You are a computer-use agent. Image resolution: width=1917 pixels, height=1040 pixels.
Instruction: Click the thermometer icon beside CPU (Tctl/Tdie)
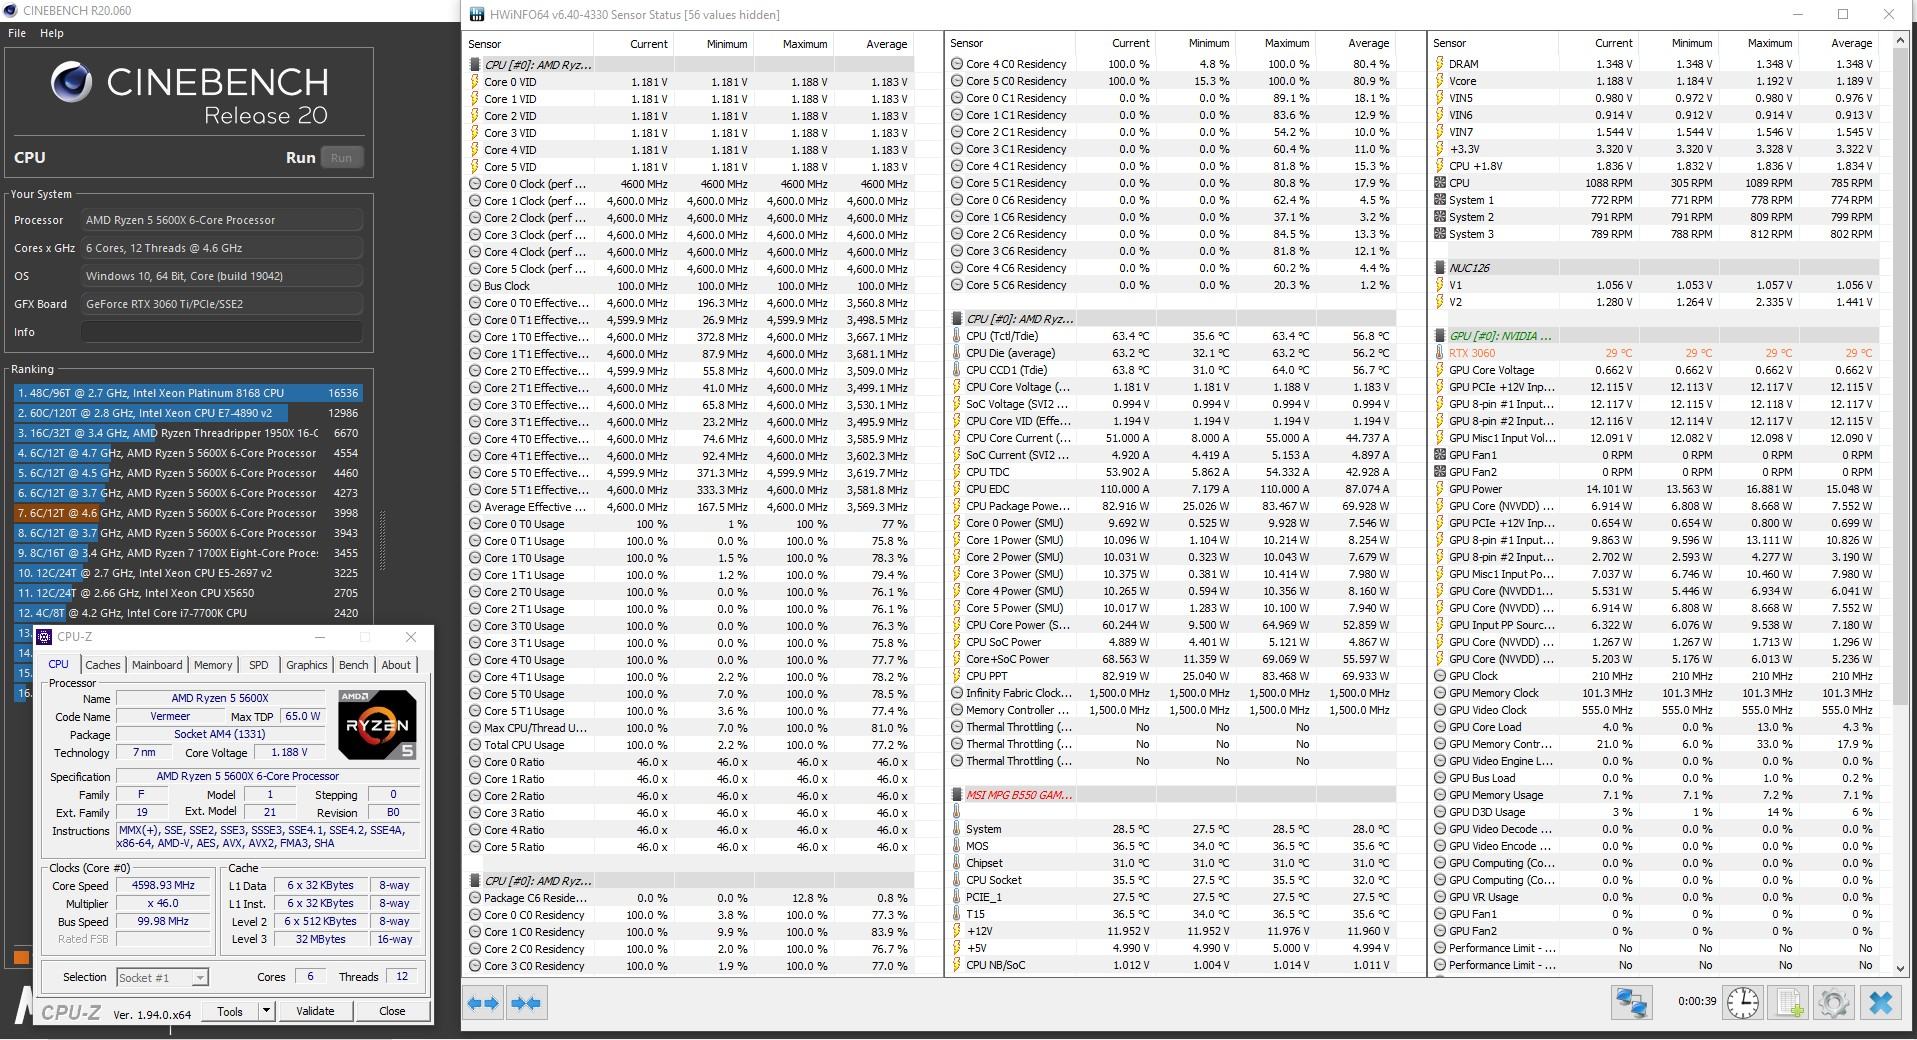point(957,337)
